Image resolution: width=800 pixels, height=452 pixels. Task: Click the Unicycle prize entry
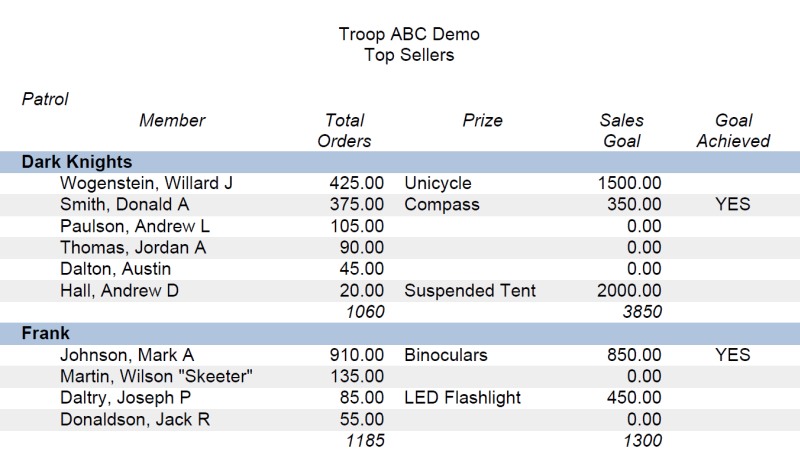coord(438,183)
